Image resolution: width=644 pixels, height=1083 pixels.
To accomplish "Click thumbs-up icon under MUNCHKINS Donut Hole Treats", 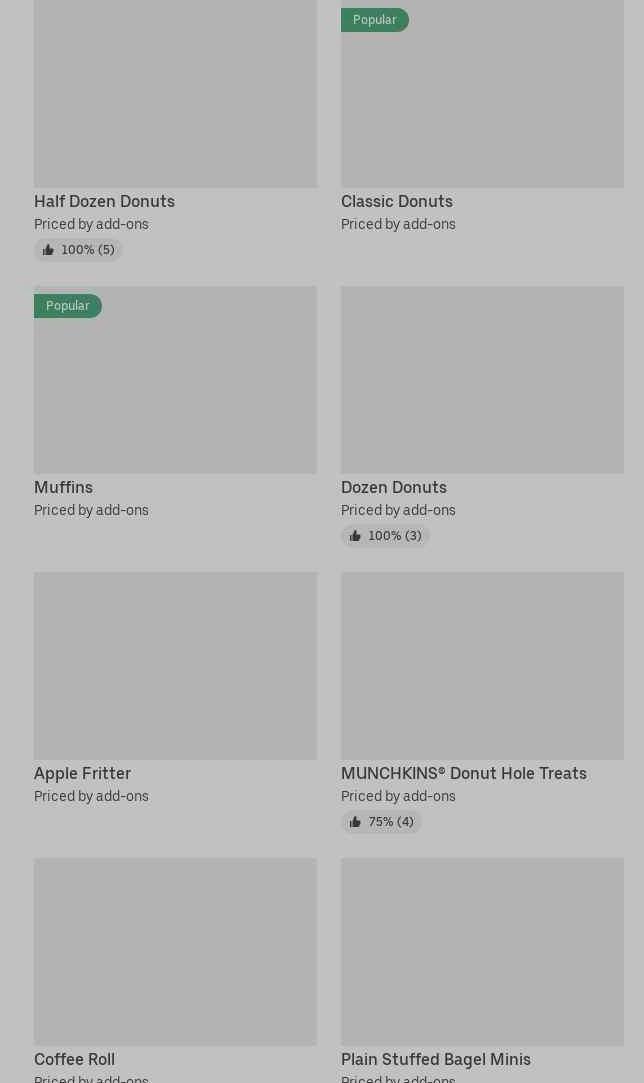I will 355,822.
